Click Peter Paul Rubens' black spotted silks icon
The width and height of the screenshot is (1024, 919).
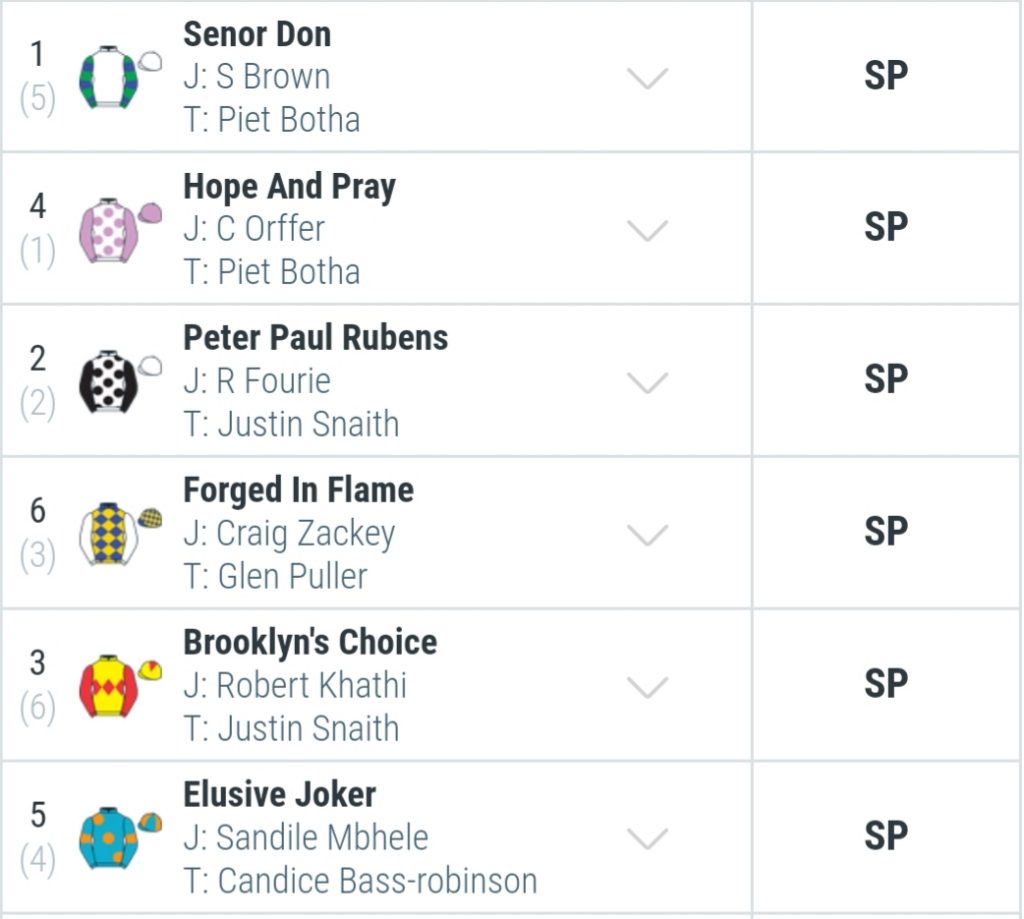pos(120,381)
